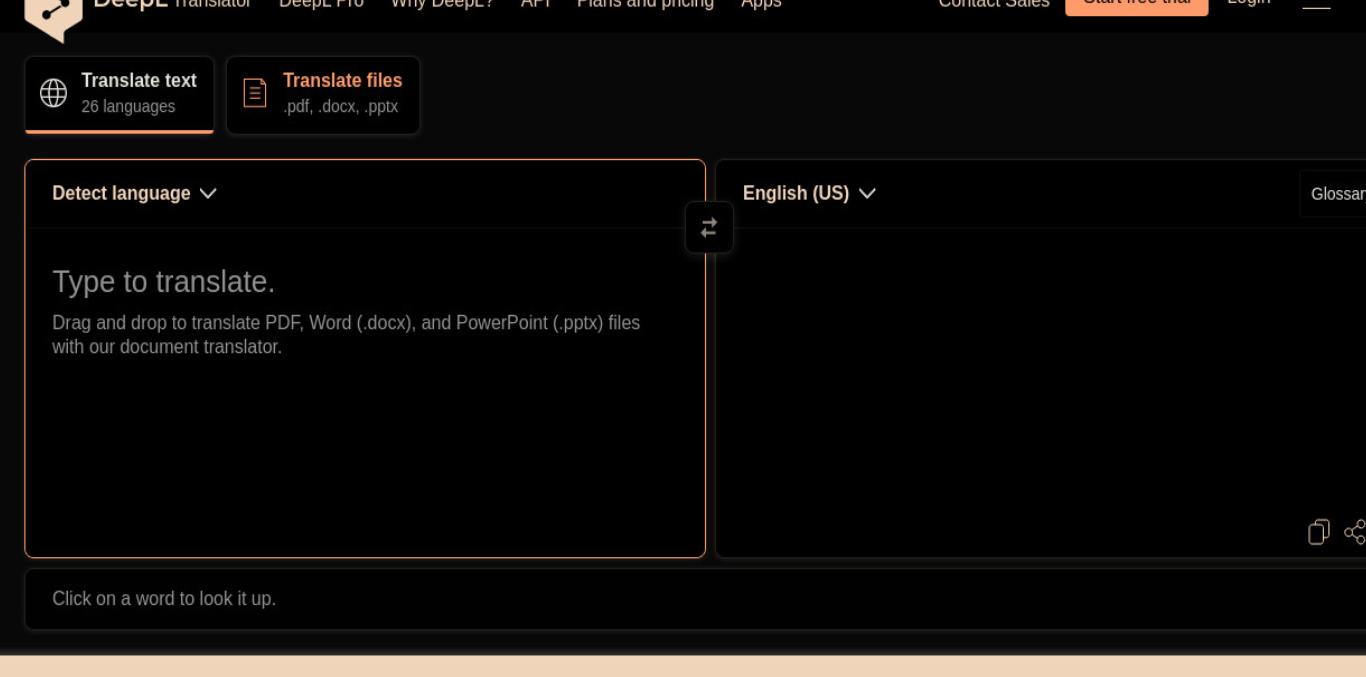1366x677 pixels.
Task: Click the Contact Sales link
Action: (x=994, y=4)
